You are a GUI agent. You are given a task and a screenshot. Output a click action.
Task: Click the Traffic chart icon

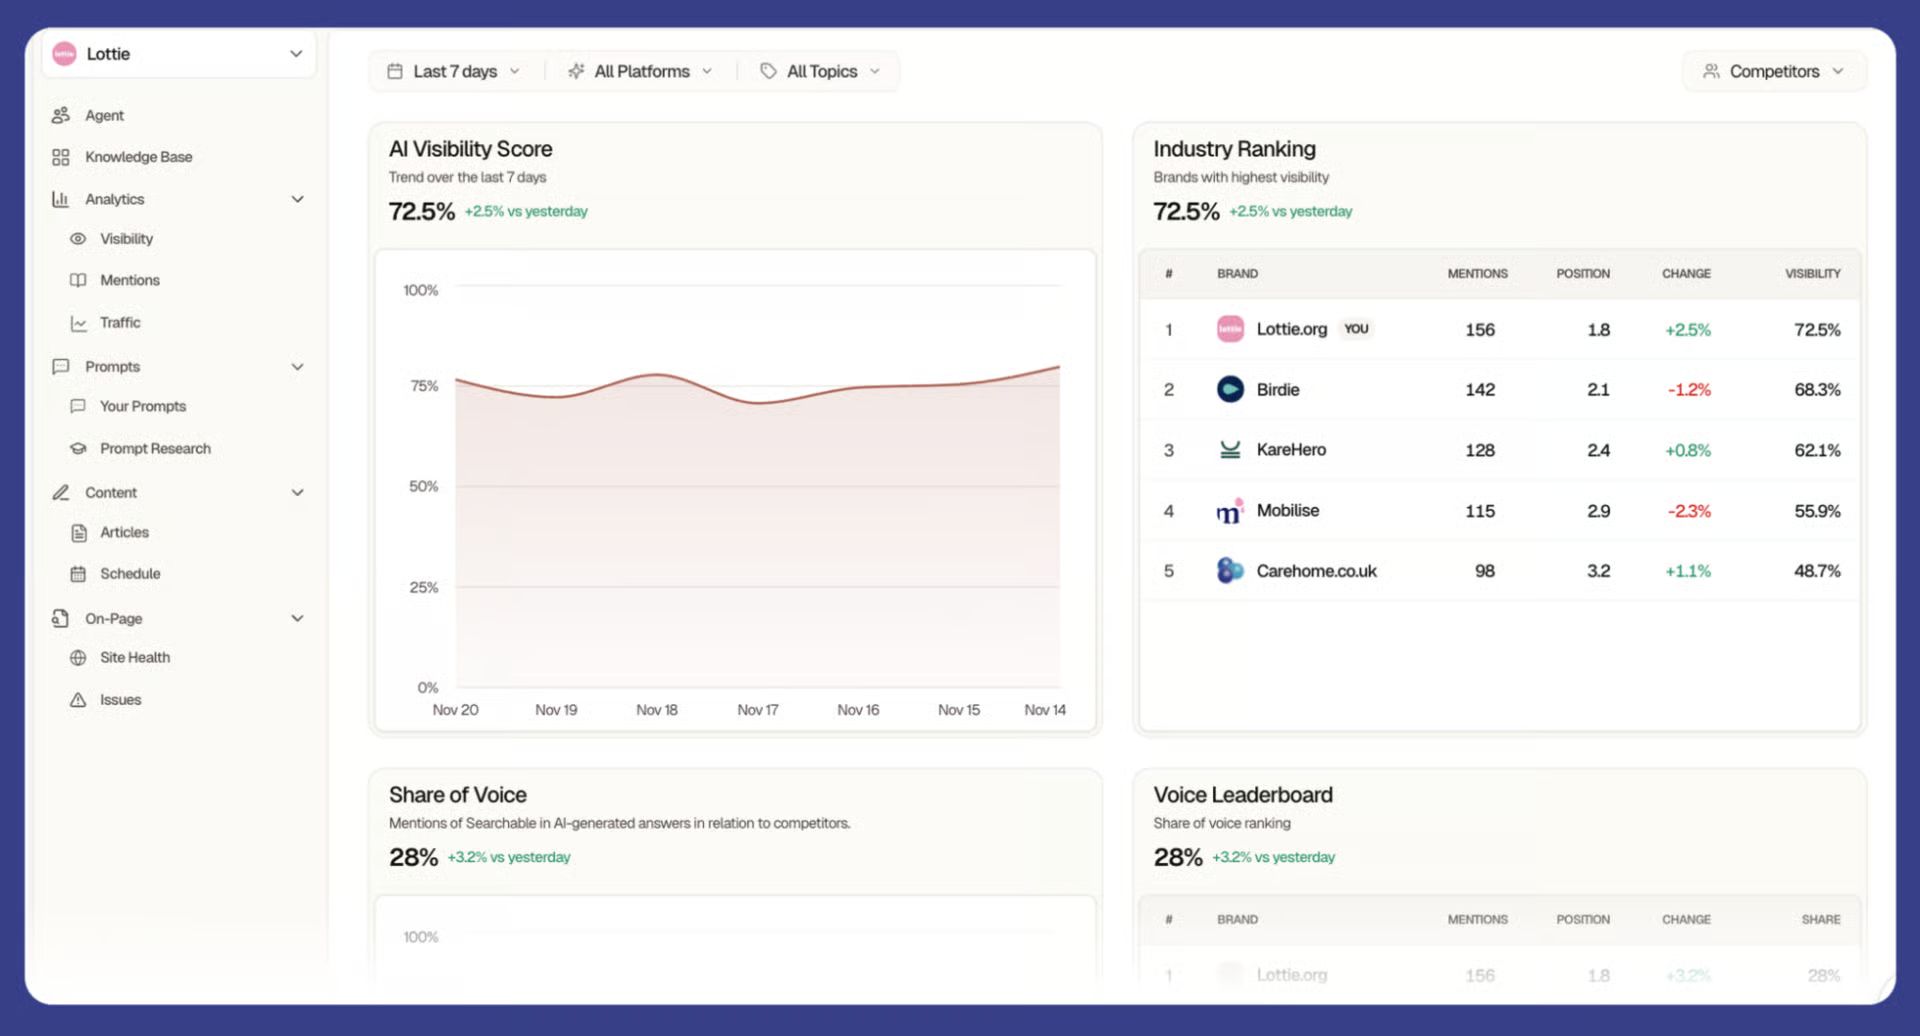pos(78,323)
